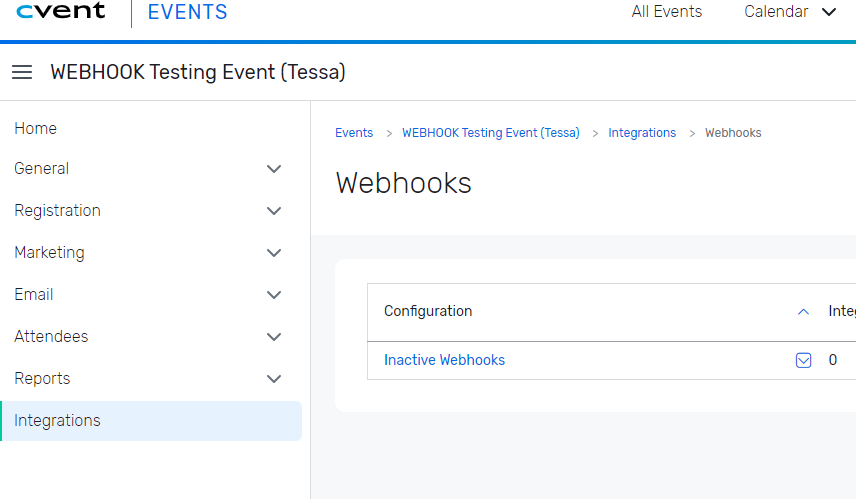The width and height of the screenshot is (856, 499).
Task: Open the Calendar dropdown in header
Action: click(790, 11)
